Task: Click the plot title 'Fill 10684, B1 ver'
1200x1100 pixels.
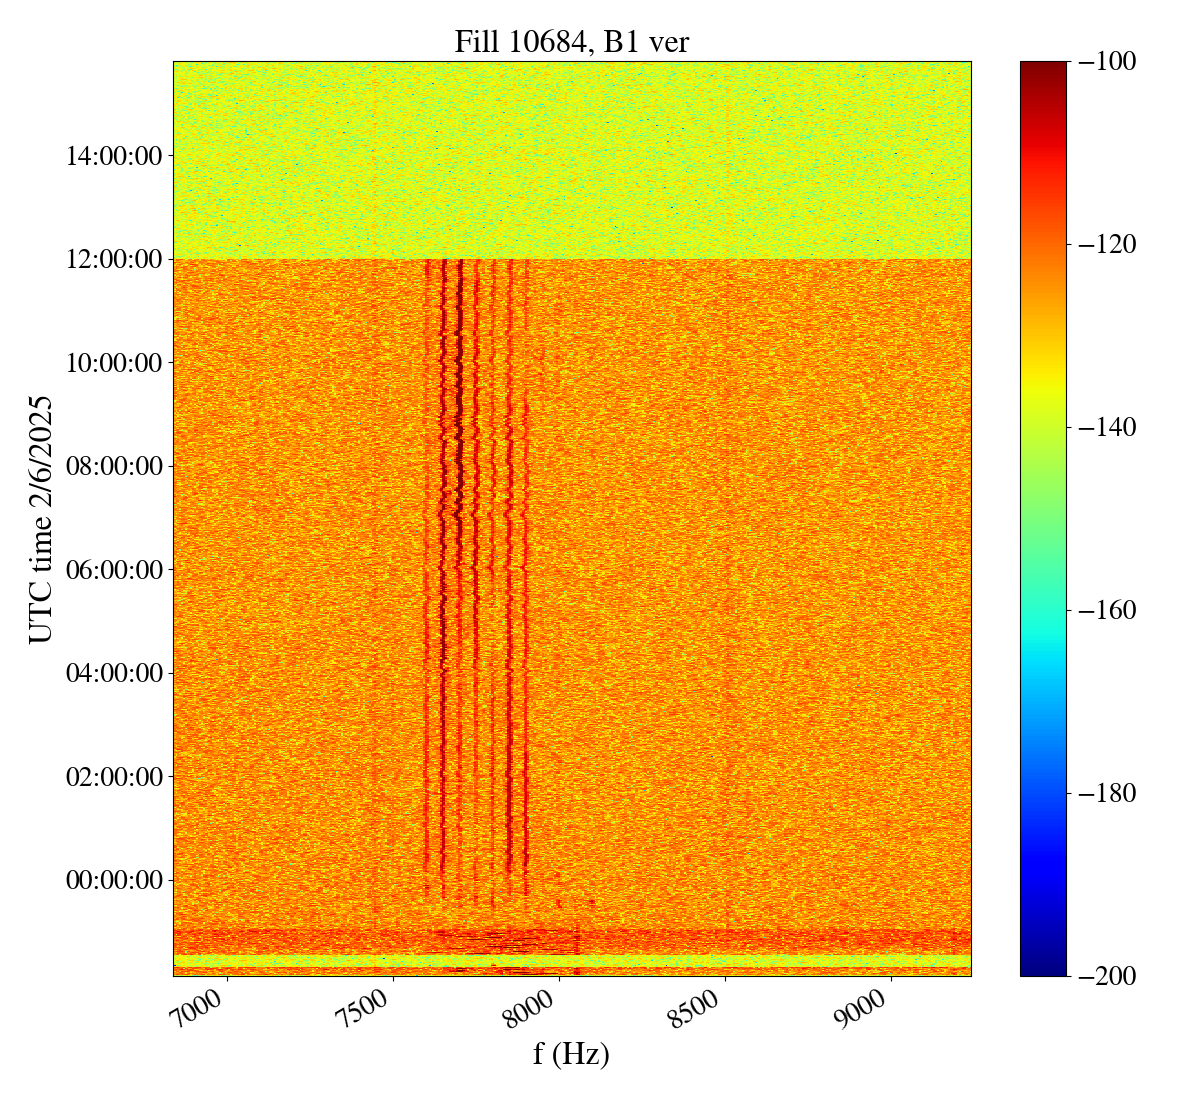Action: (571, 41)
